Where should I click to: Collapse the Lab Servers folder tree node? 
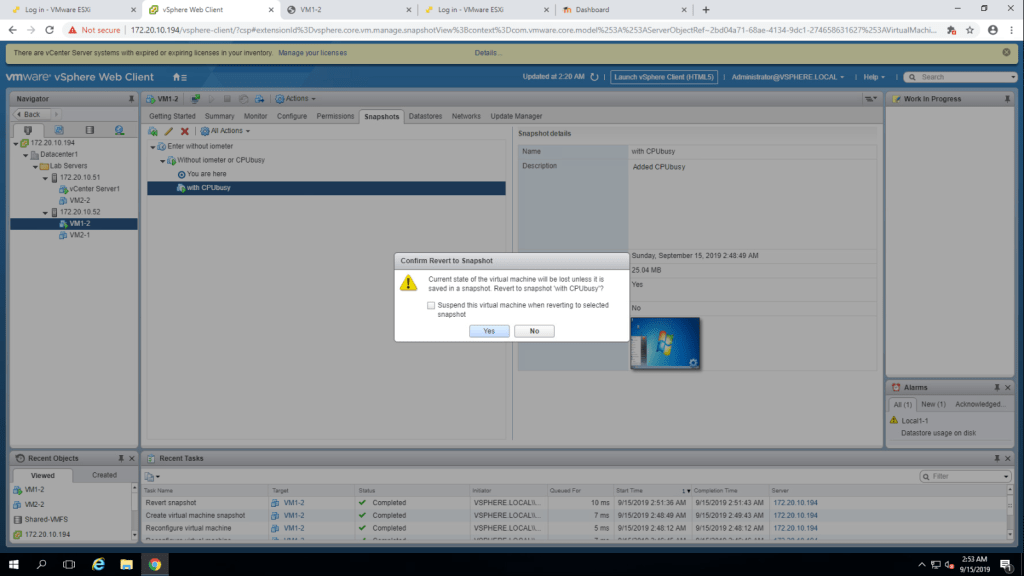(36, 166)
